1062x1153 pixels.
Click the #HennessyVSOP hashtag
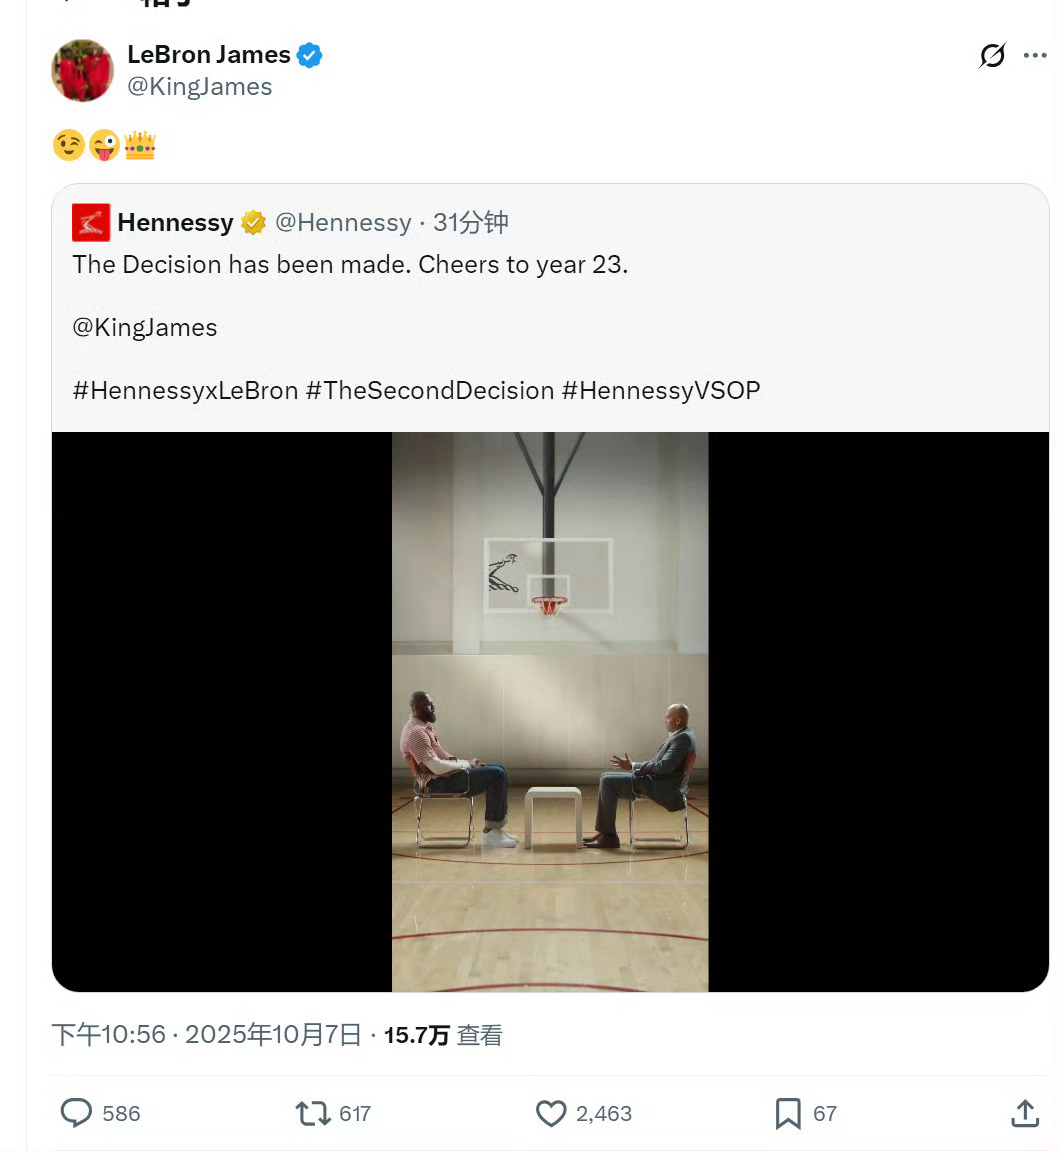point(661,390)
